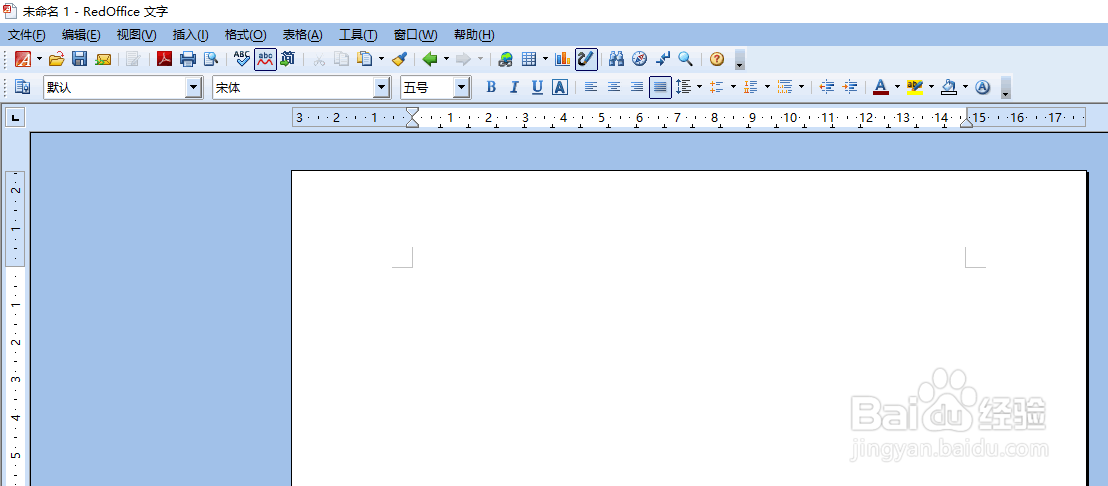This screenshot has width=1108, height=486.
Task: Toggle Nonprinting Characters icon
Action: (x=663, y=59)
